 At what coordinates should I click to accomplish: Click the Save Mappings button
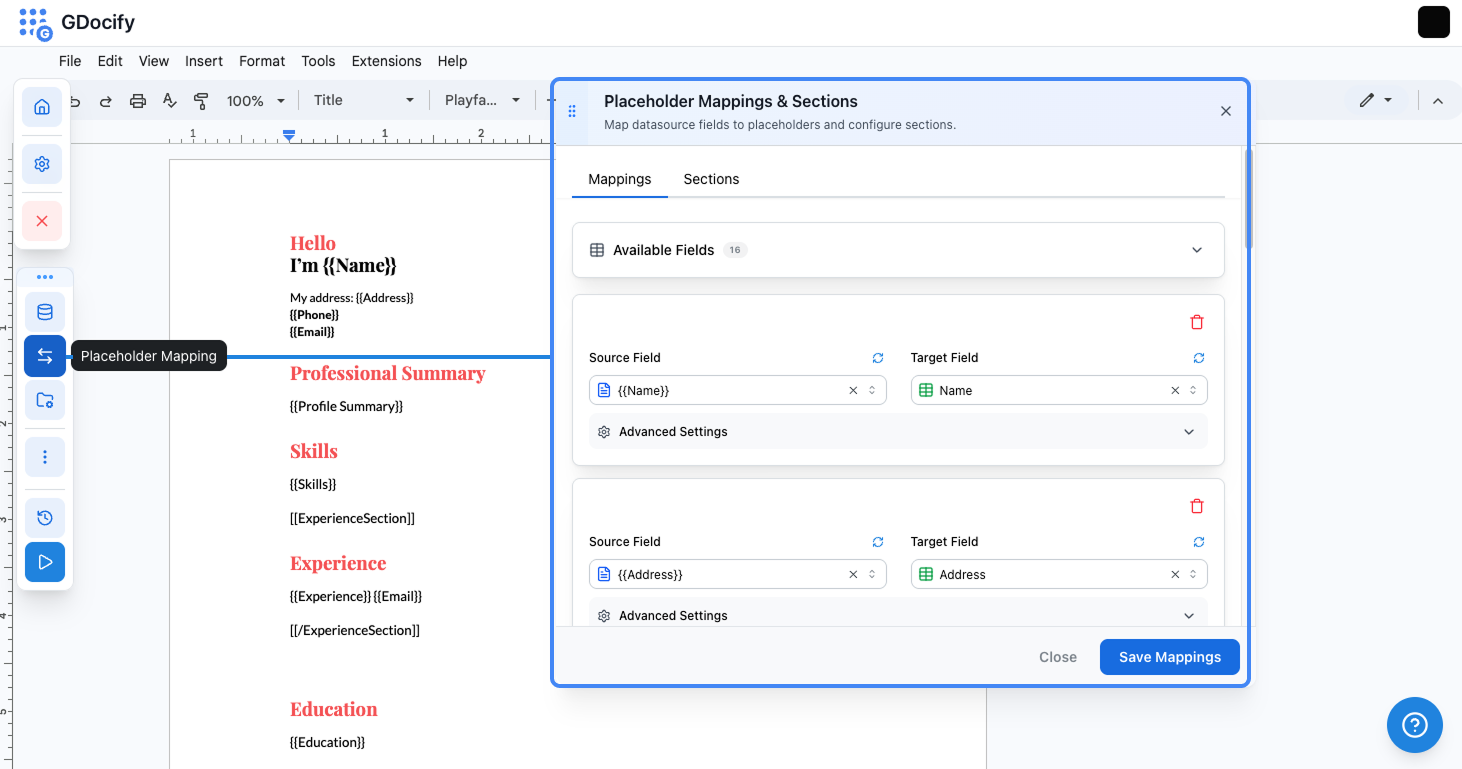(x=1169, y=657)
